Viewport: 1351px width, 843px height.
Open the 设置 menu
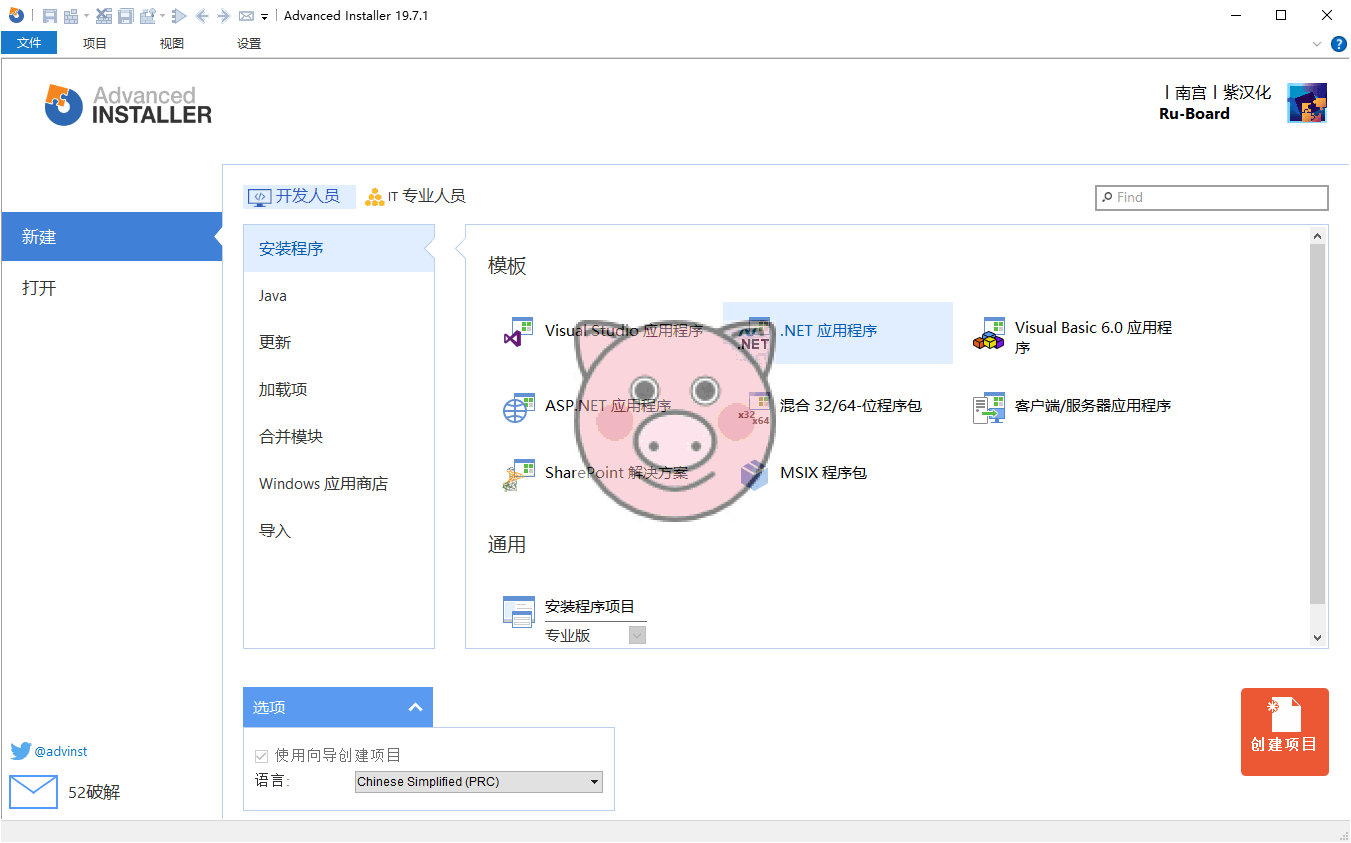click(x=249, y=43)
